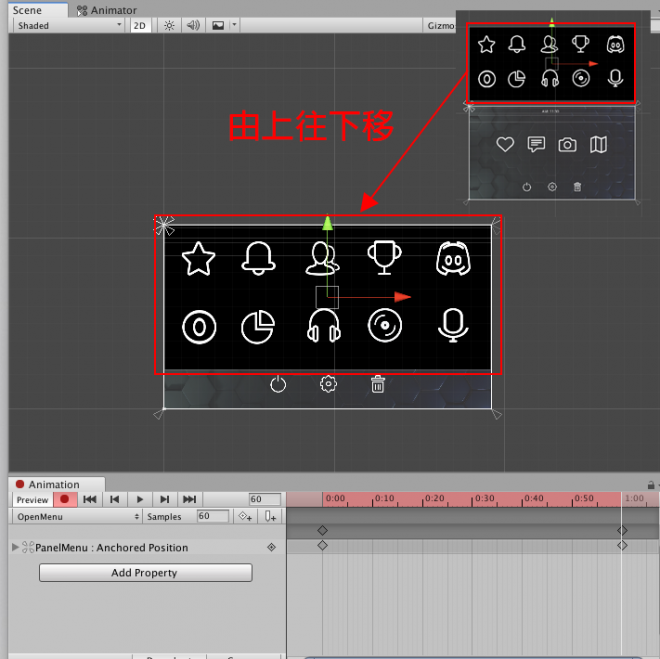Select the Scene tab
The image size is (660, 659).
click(27, 10)
